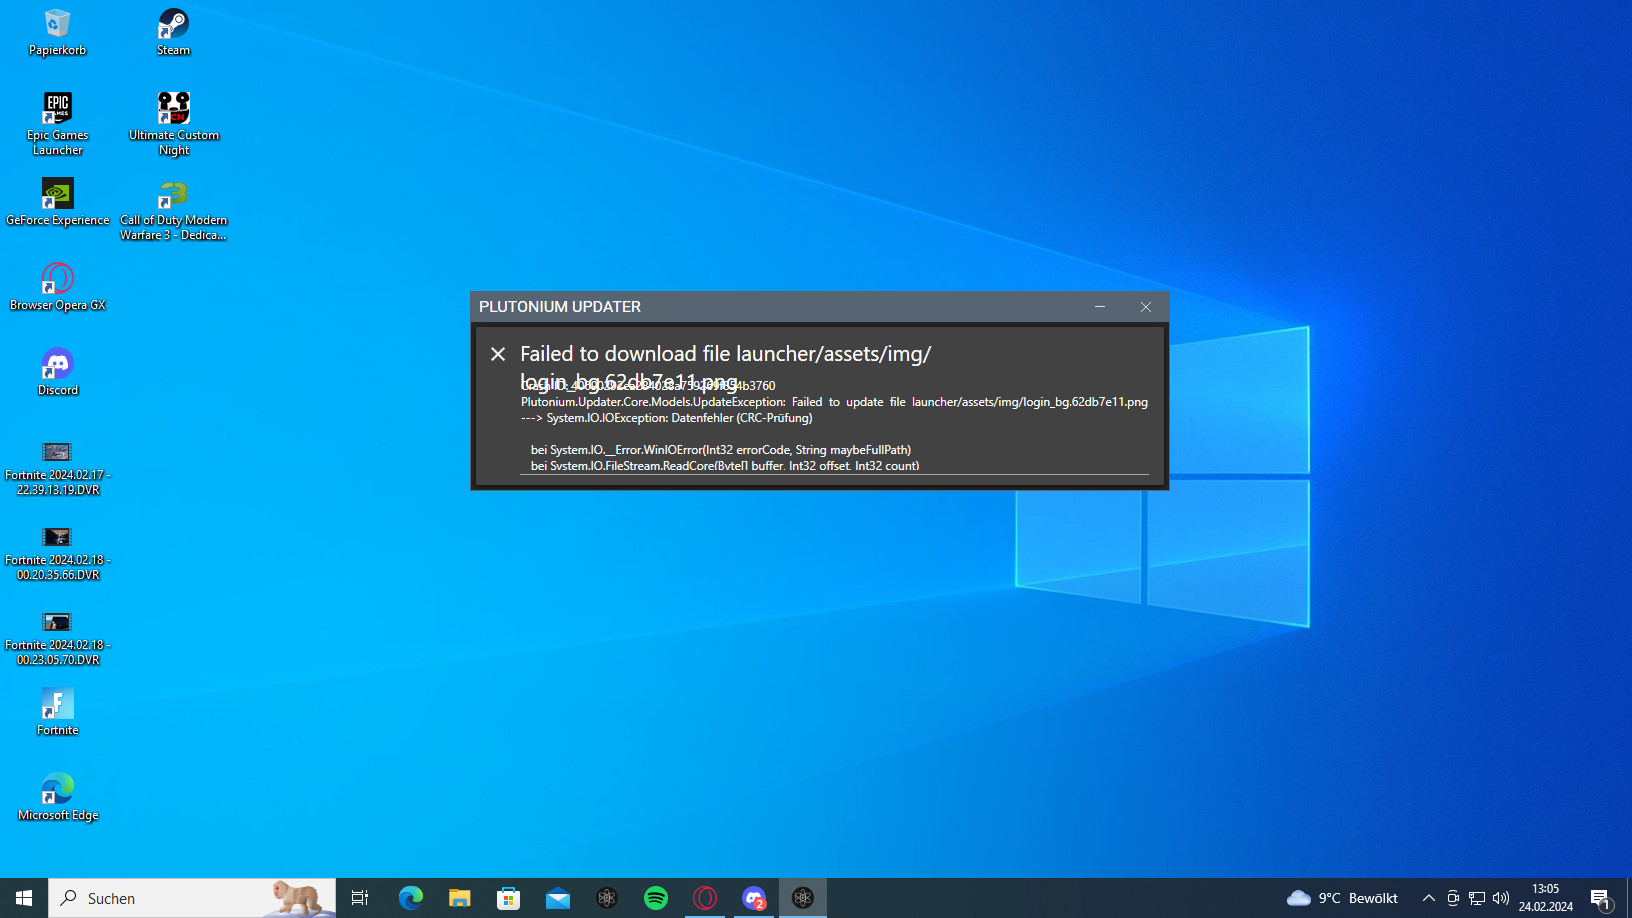Open Task View from the taskbar
Screen dimensions: 1632x918
pyautogui.click(x=360, y=898)
